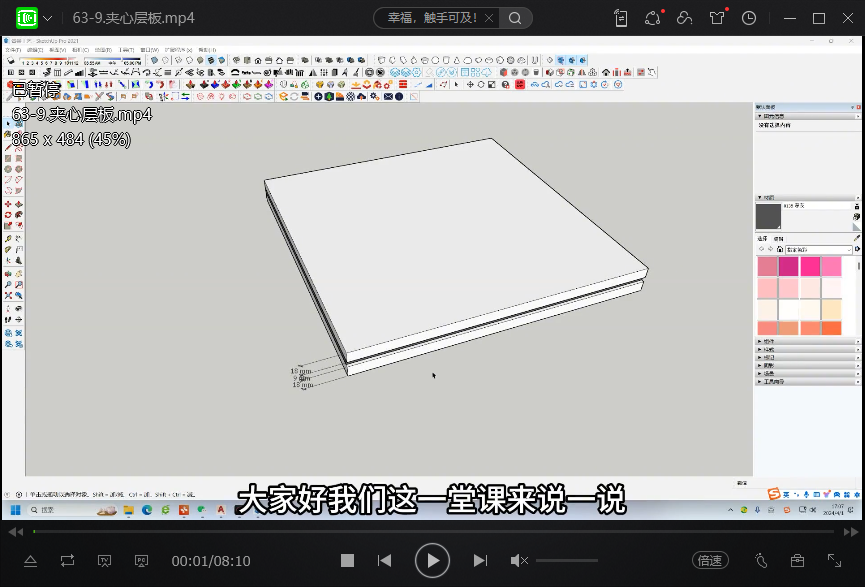Enter fullscreen mode with the expand arrows
865x587 pixels.
click(x=834, y=561)
